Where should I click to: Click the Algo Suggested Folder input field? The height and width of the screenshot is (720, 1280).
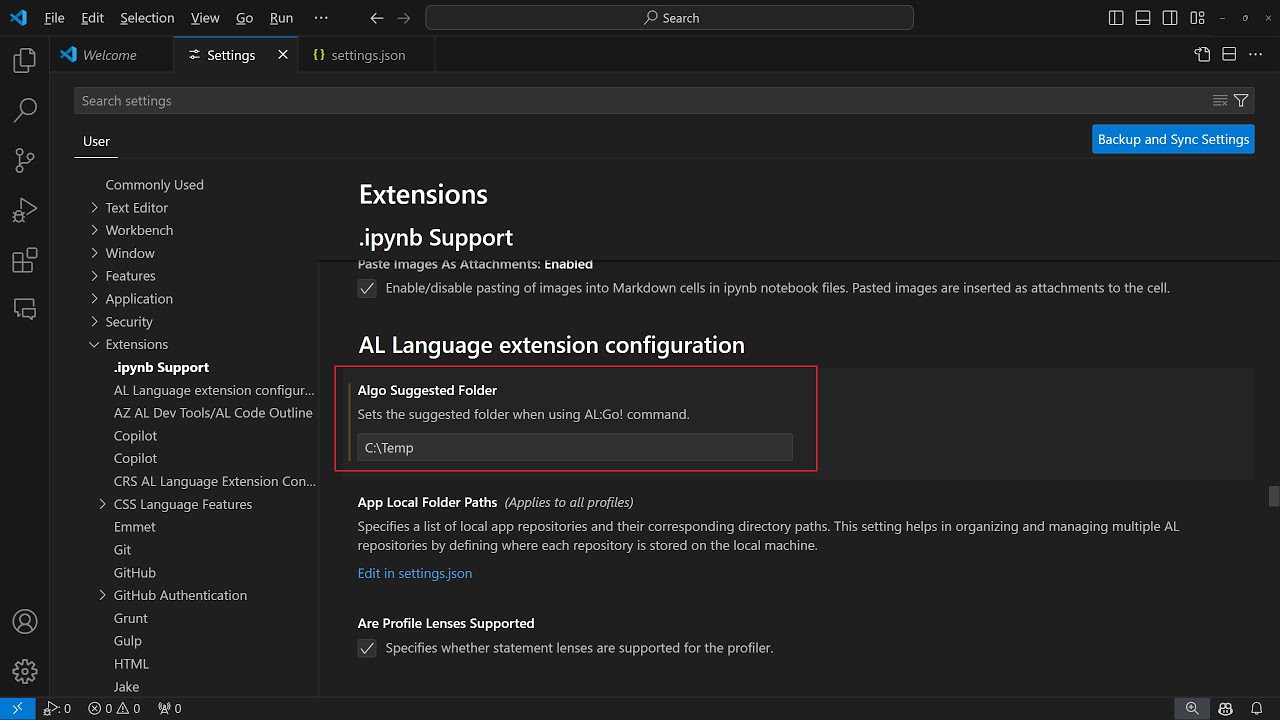pos(575,448)
